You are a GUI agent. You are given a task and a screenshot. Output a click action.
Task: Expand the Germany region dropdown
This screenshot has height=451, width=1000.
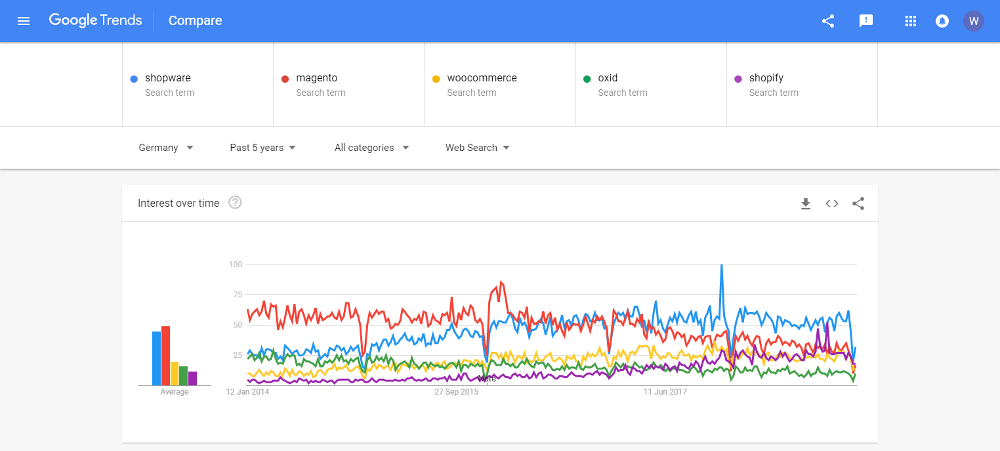click(166, 147)
